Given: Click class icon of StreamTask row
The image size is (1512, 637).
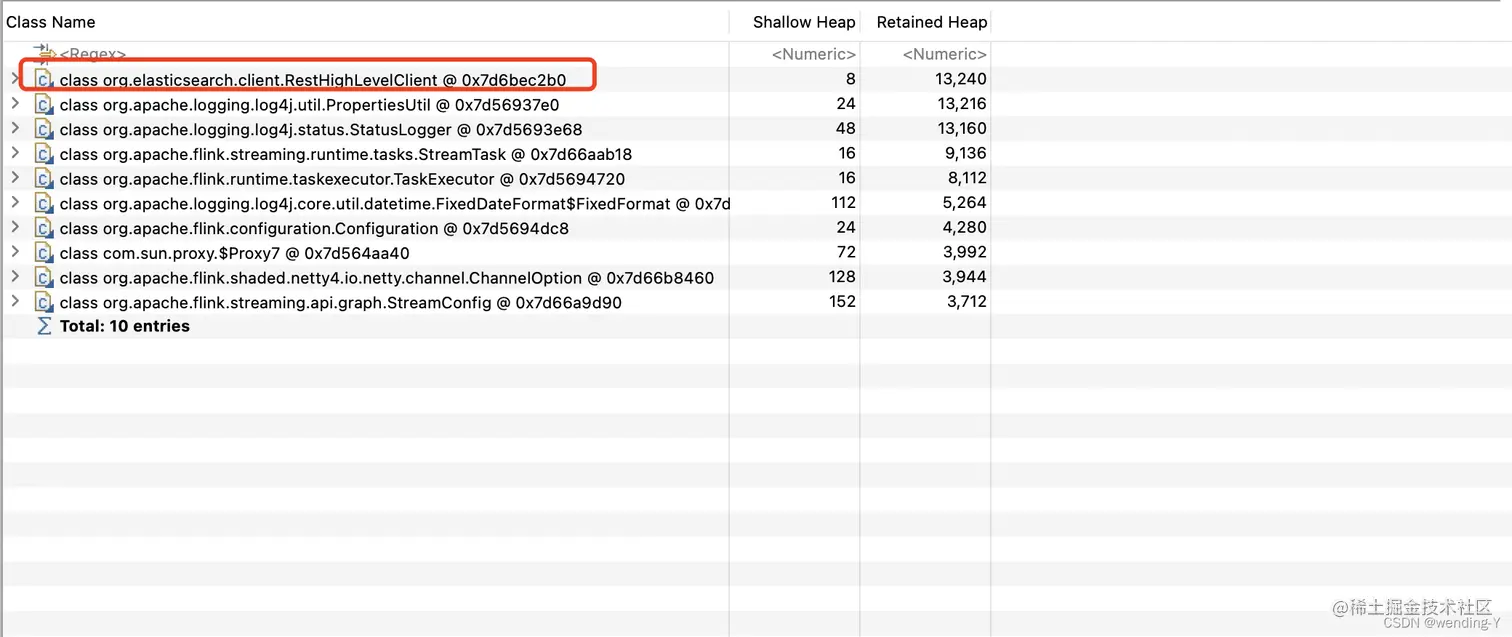Looking at the screenshot, I should [x=43, y=154].
